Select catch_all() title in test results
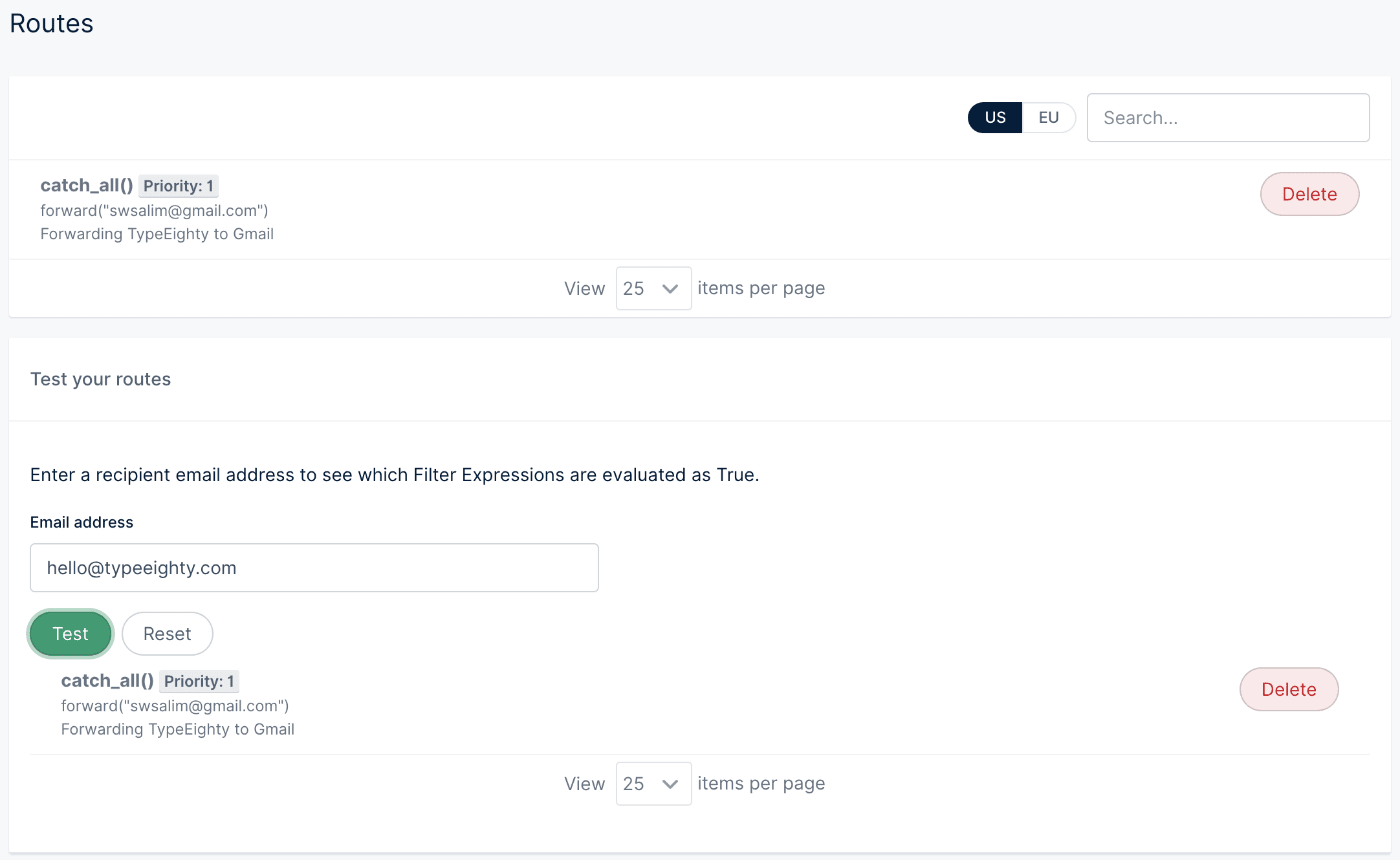This screenshot has width=1400, height=860. 108,681
